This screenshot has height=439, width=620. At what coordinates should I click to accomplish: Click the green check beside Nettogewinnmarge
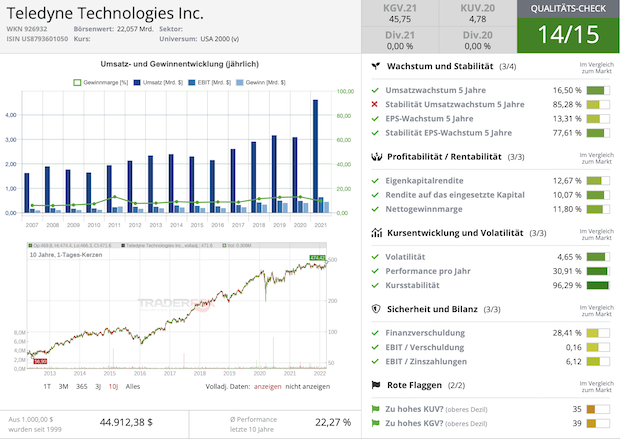coord(375,209)
